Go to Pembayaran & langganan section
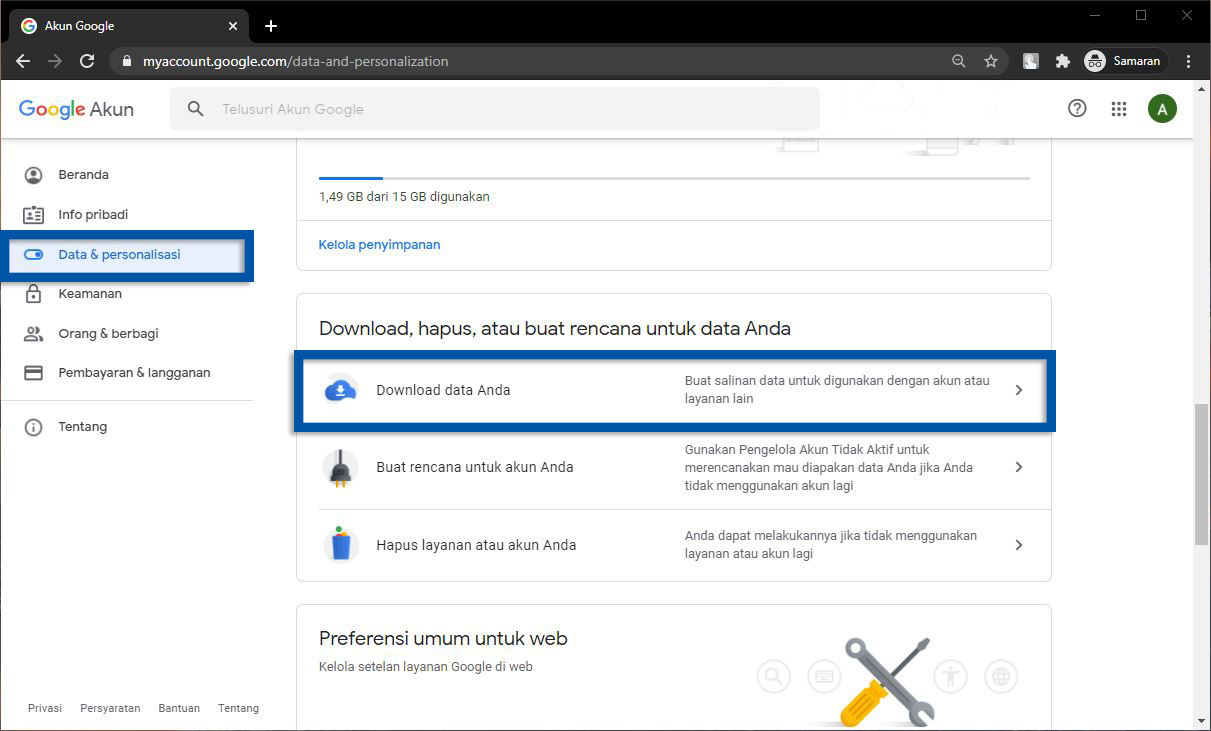1211x731 pixels. click(x=134, y=373)
